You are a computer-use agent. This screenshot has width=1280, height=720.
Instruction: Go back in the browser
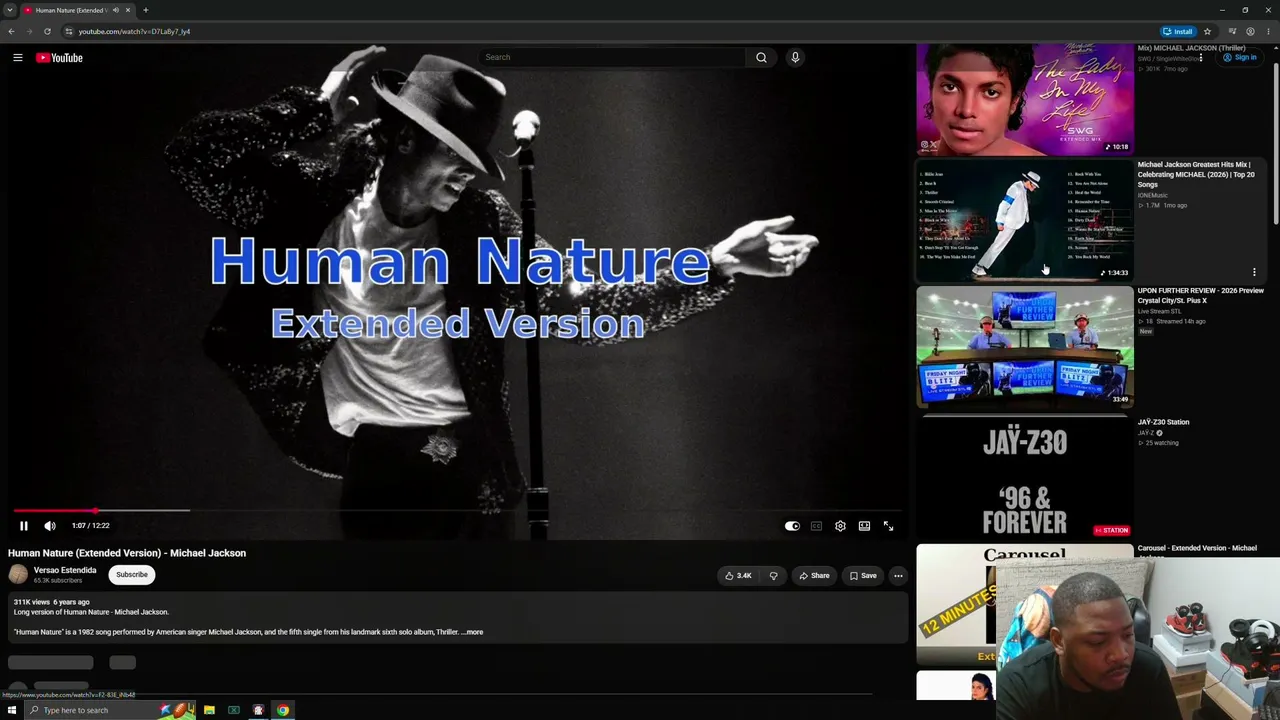tap(11, 31)
